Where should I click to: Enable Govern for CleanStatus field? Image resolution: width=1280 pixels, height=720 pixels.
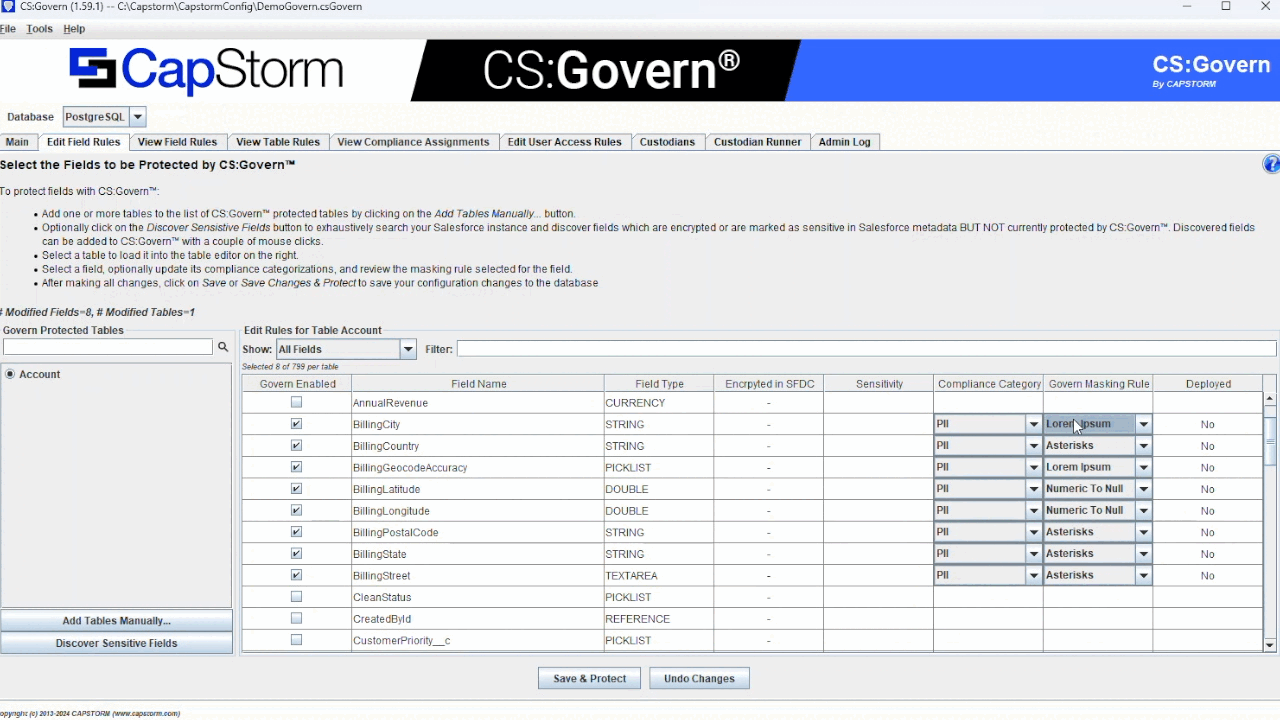[296, 597]
